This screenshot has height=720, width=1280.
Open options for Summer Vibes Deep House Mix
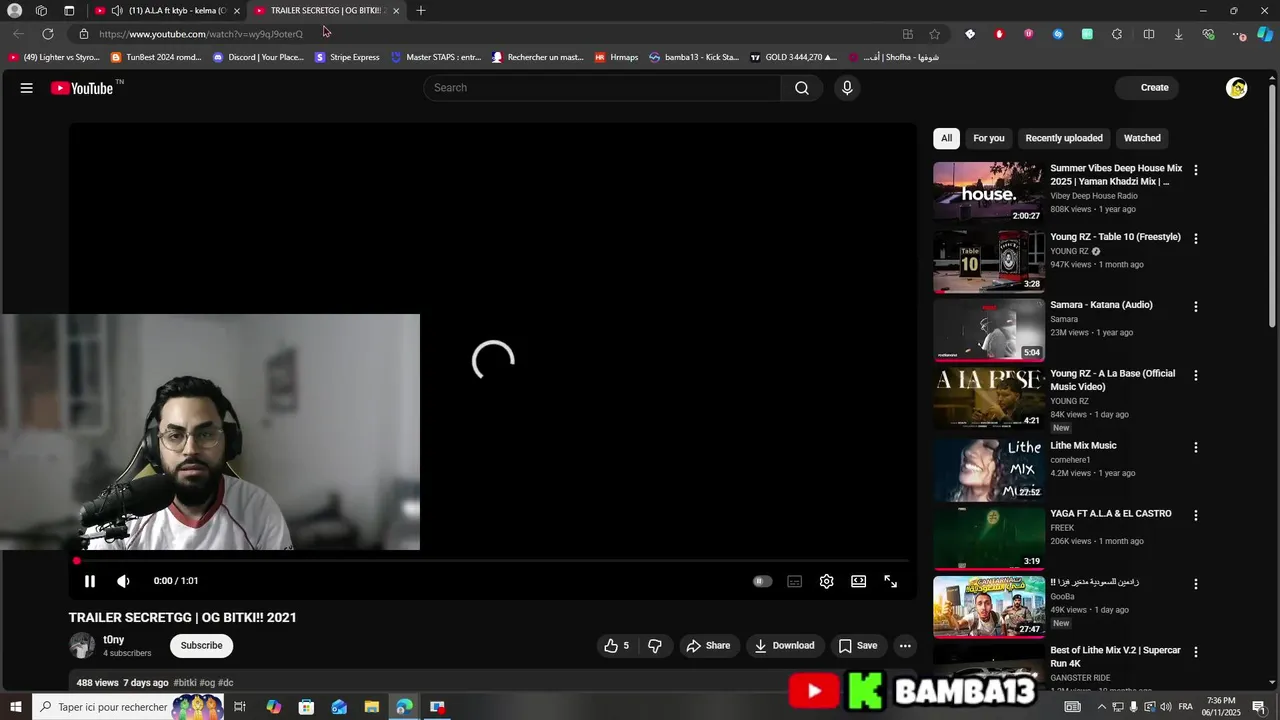tap(1196, 170)
